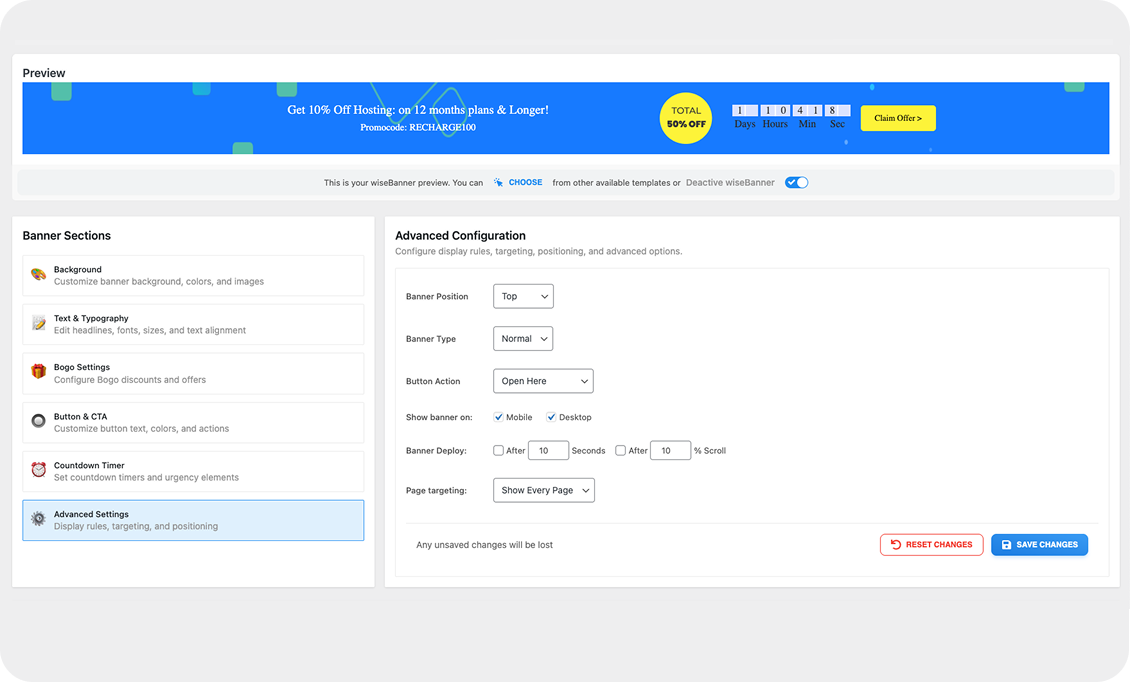Viewport: 1130px width, 682px height.
Task: Enable the After Seconds deploy checkbox
Action: [498, 451]
